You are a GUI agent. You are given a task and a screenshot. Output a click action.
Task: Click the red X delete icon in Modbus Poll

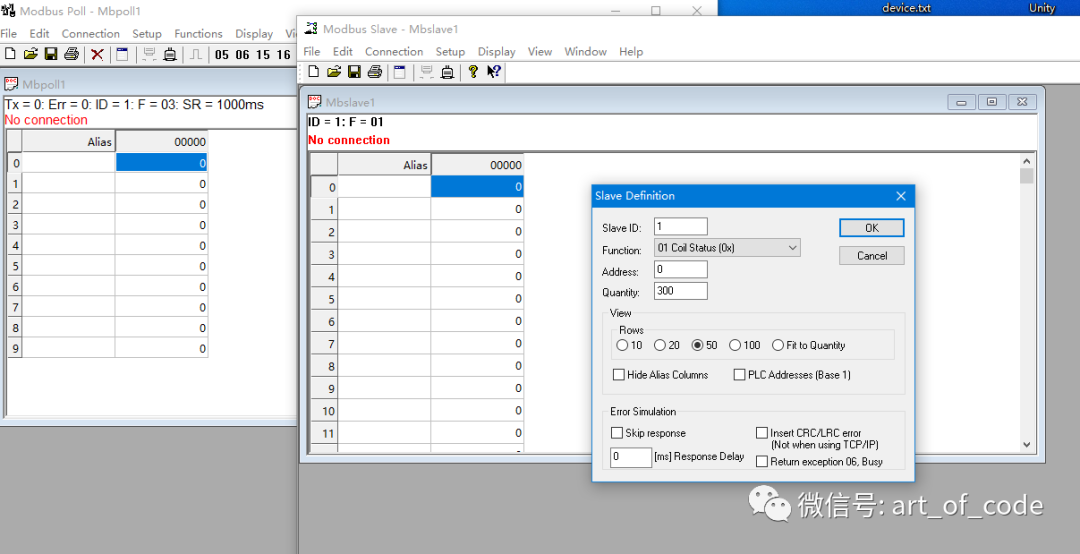click(x=97, y=54)
